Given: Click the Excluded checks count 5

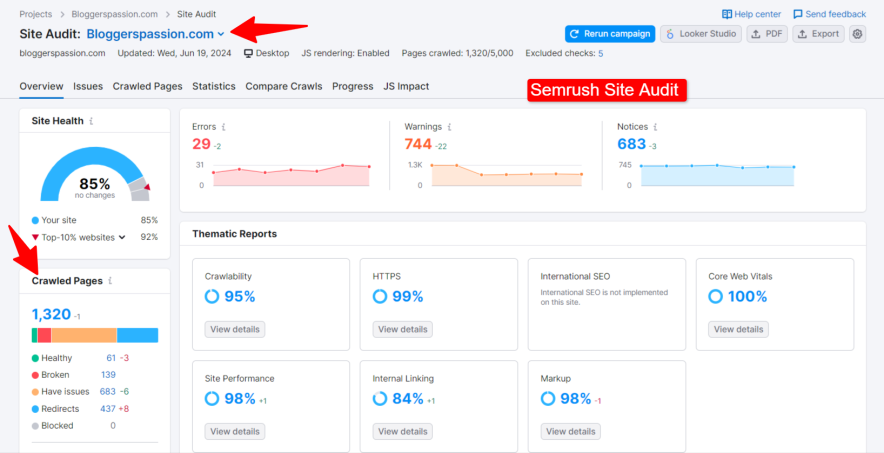Looking at the screenshot, I should [600, 53].
